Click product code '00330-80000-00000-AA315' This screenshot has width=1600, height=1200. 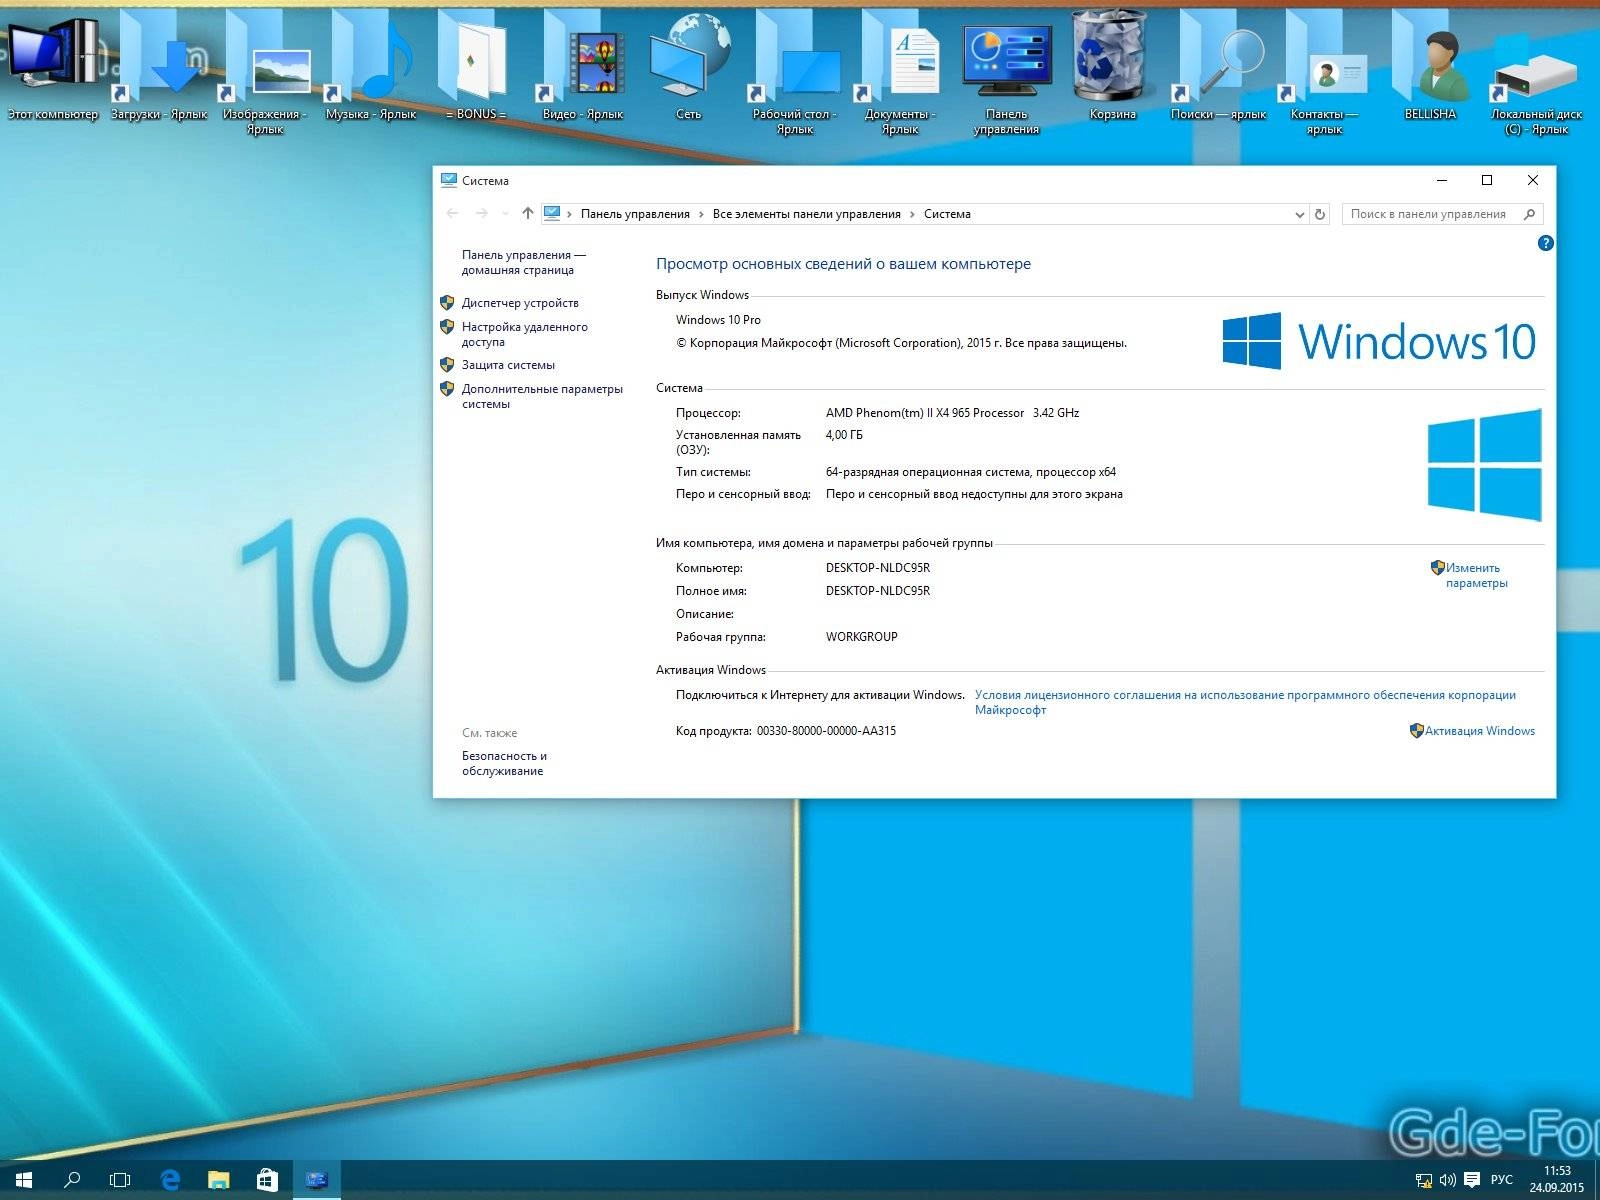[x=826, y=731]
